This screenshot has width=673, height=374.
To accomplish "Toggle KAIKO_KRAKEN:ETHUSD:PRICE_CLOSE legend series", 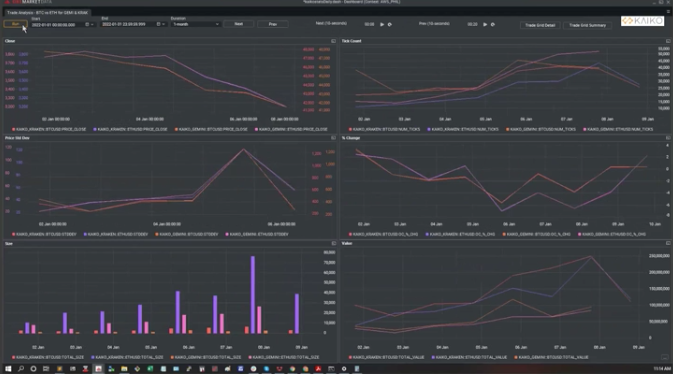I will [x=130, y=129].
